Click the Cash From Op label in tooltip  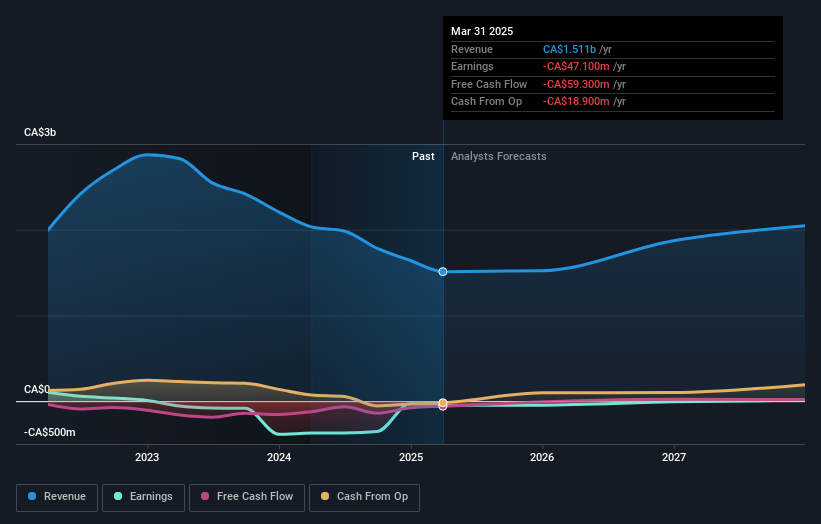click(486, 102)
